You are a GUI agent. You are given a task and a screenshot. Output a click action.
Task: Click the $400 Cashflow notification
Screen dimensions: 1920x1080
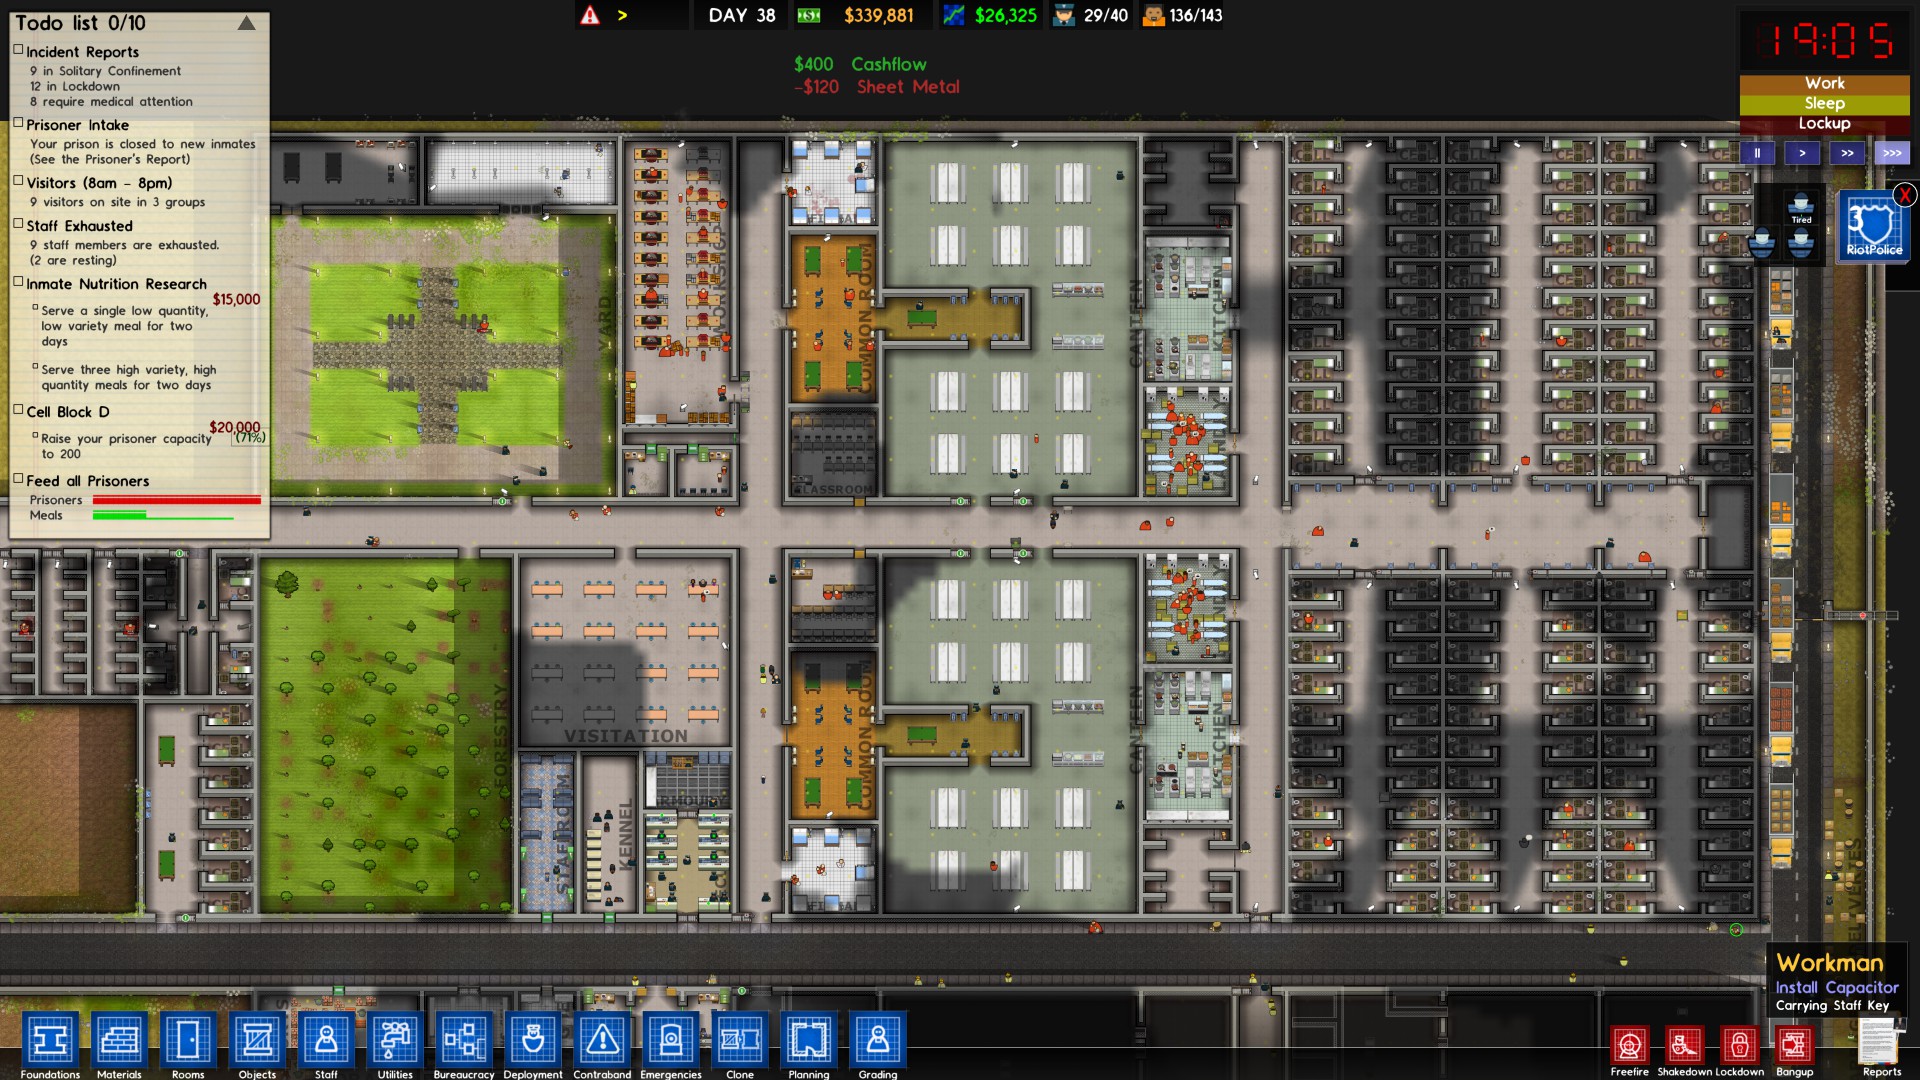pyautogui.click(x=860, y=64)
